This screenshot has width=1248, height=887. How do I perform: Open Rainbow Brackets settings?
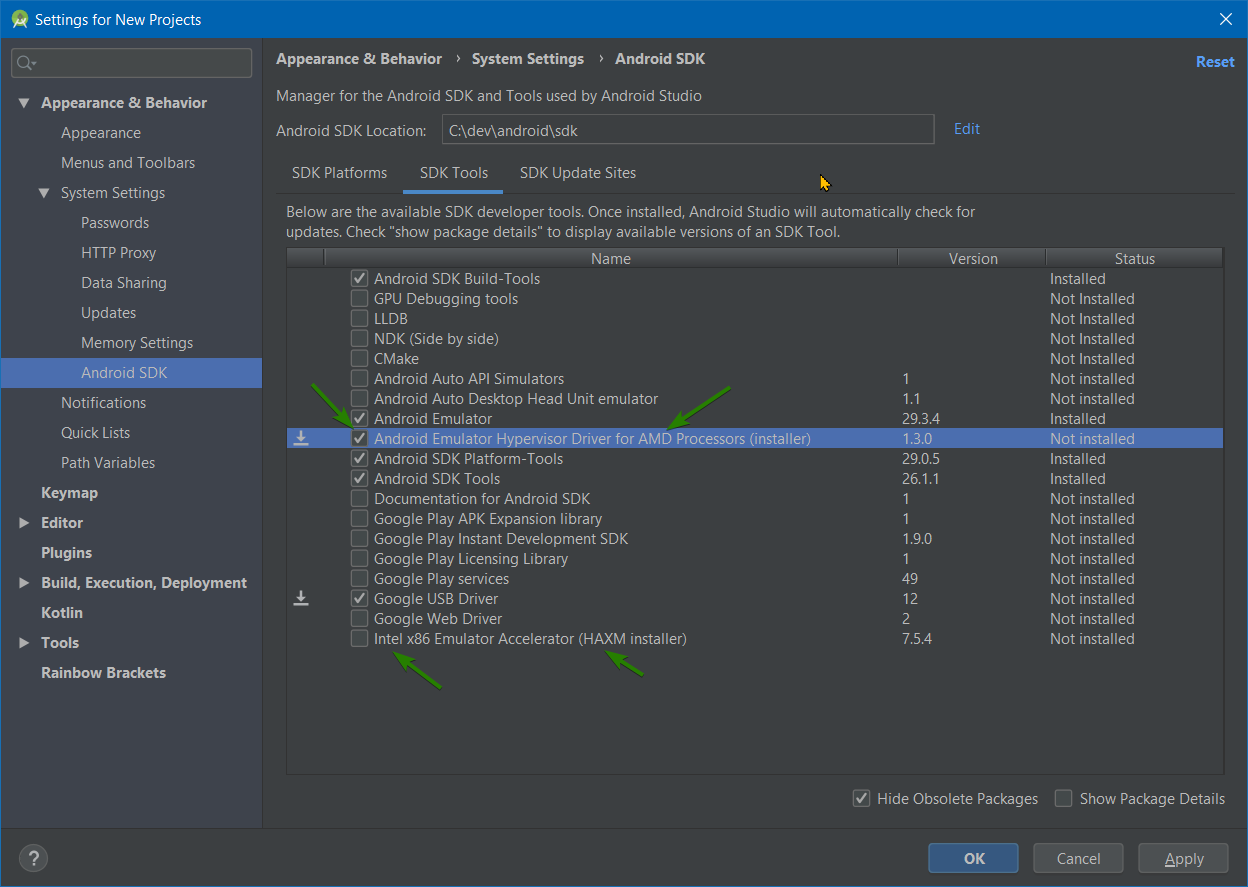pos(103,673)
